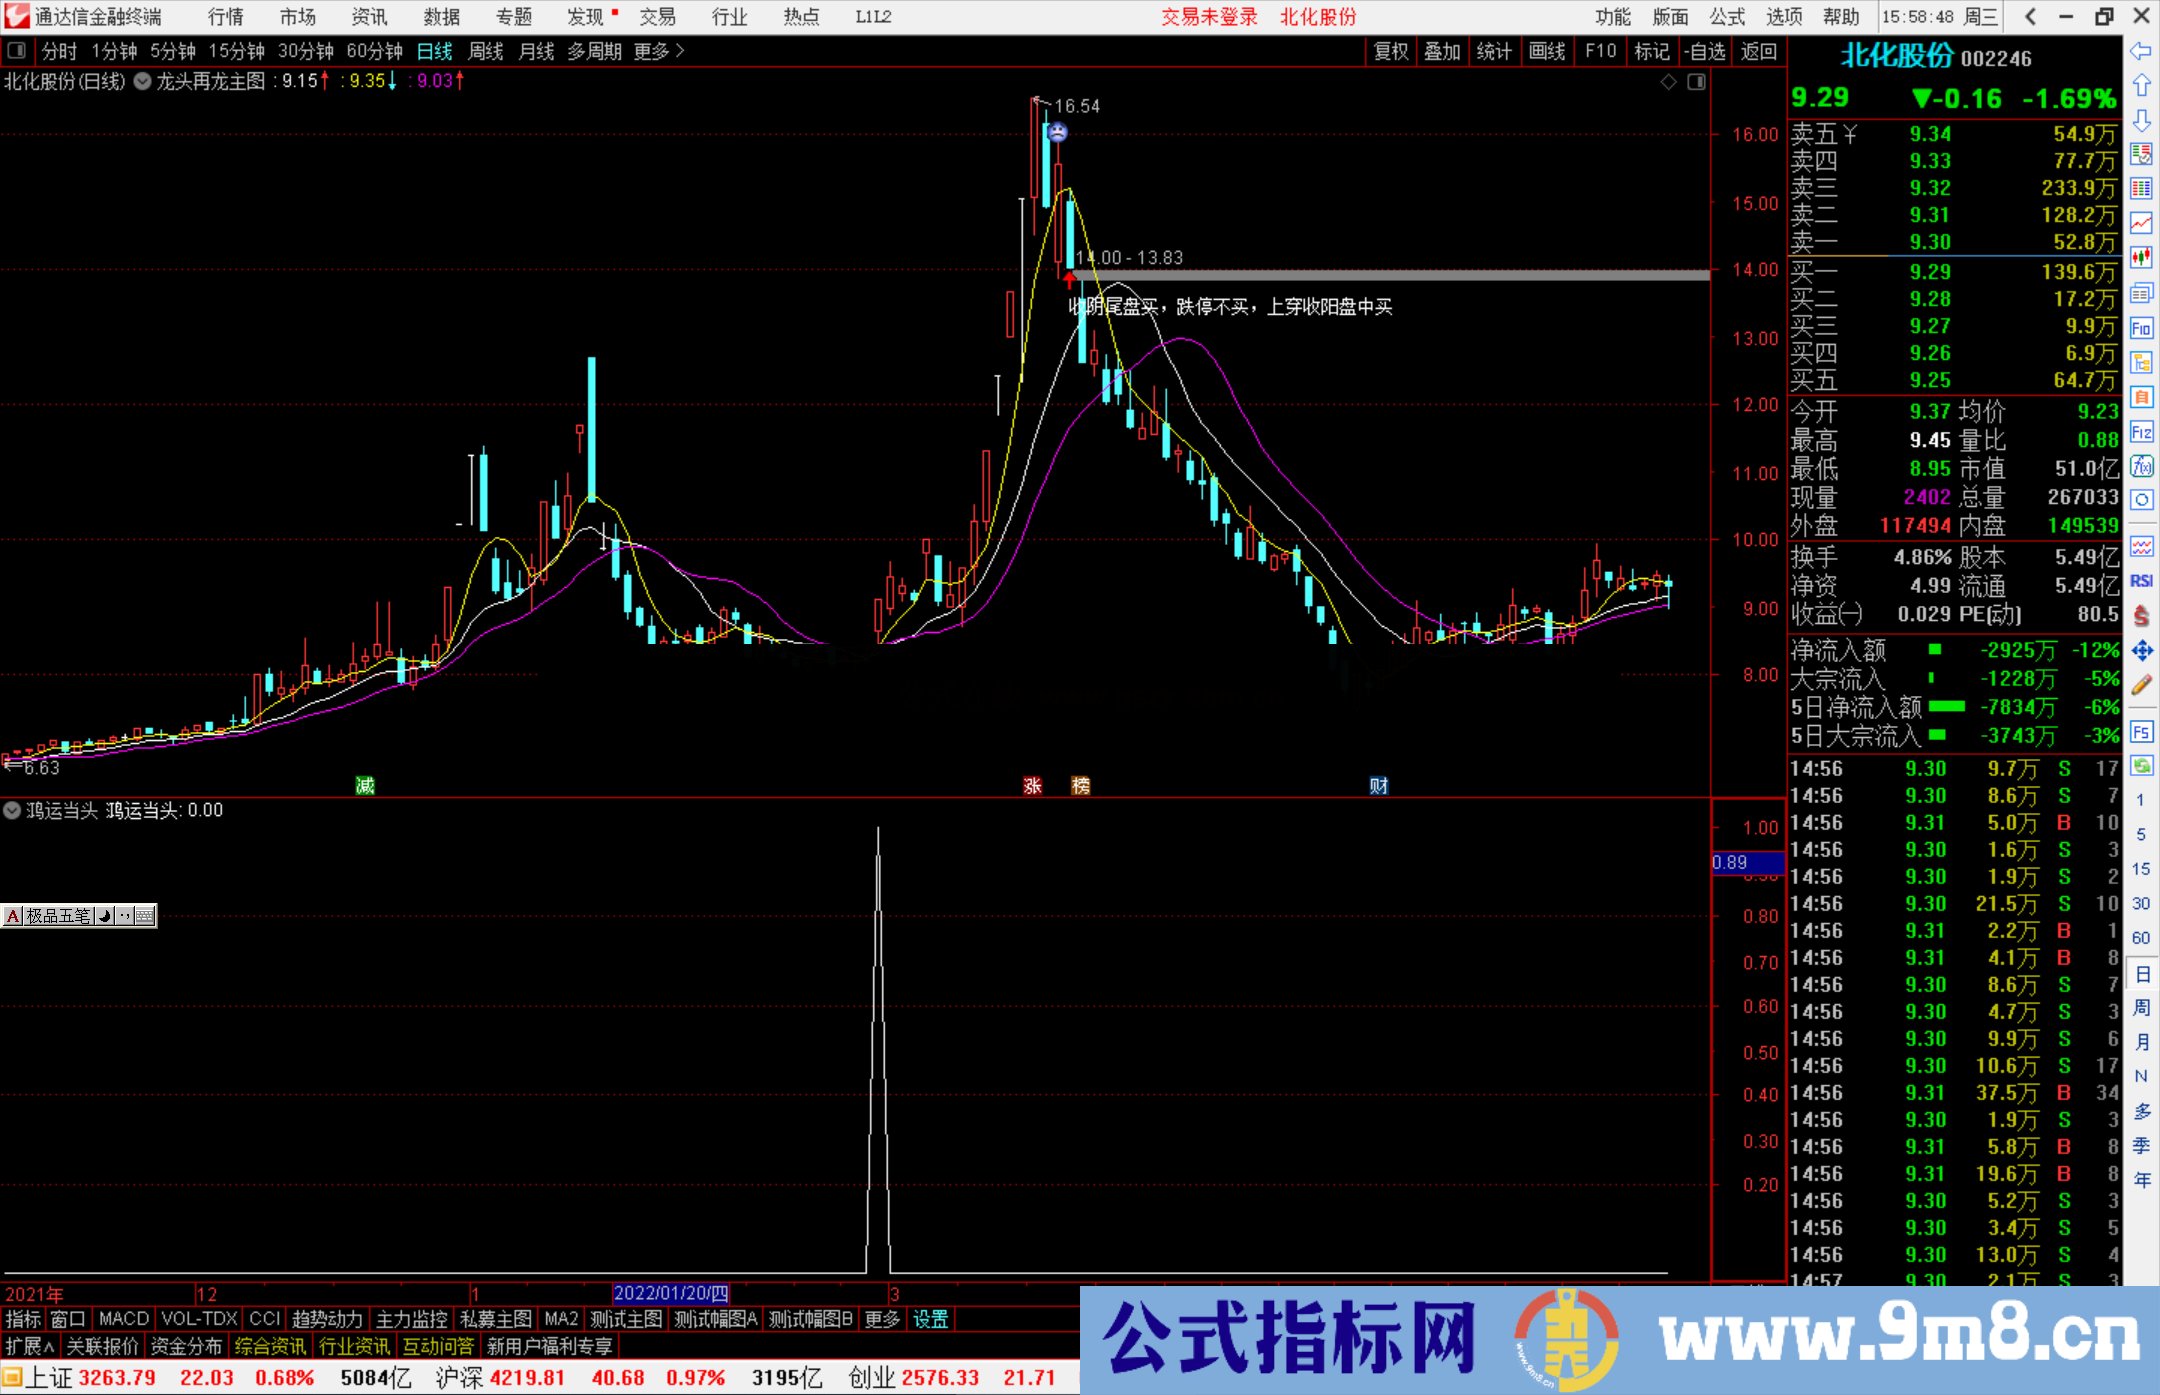Image resolution: width=2160 pixels, height=1395 pixels.
Task: Switch sidebar period to 15 minutes
Action: pyautogui.click(x=2140, y=869)
